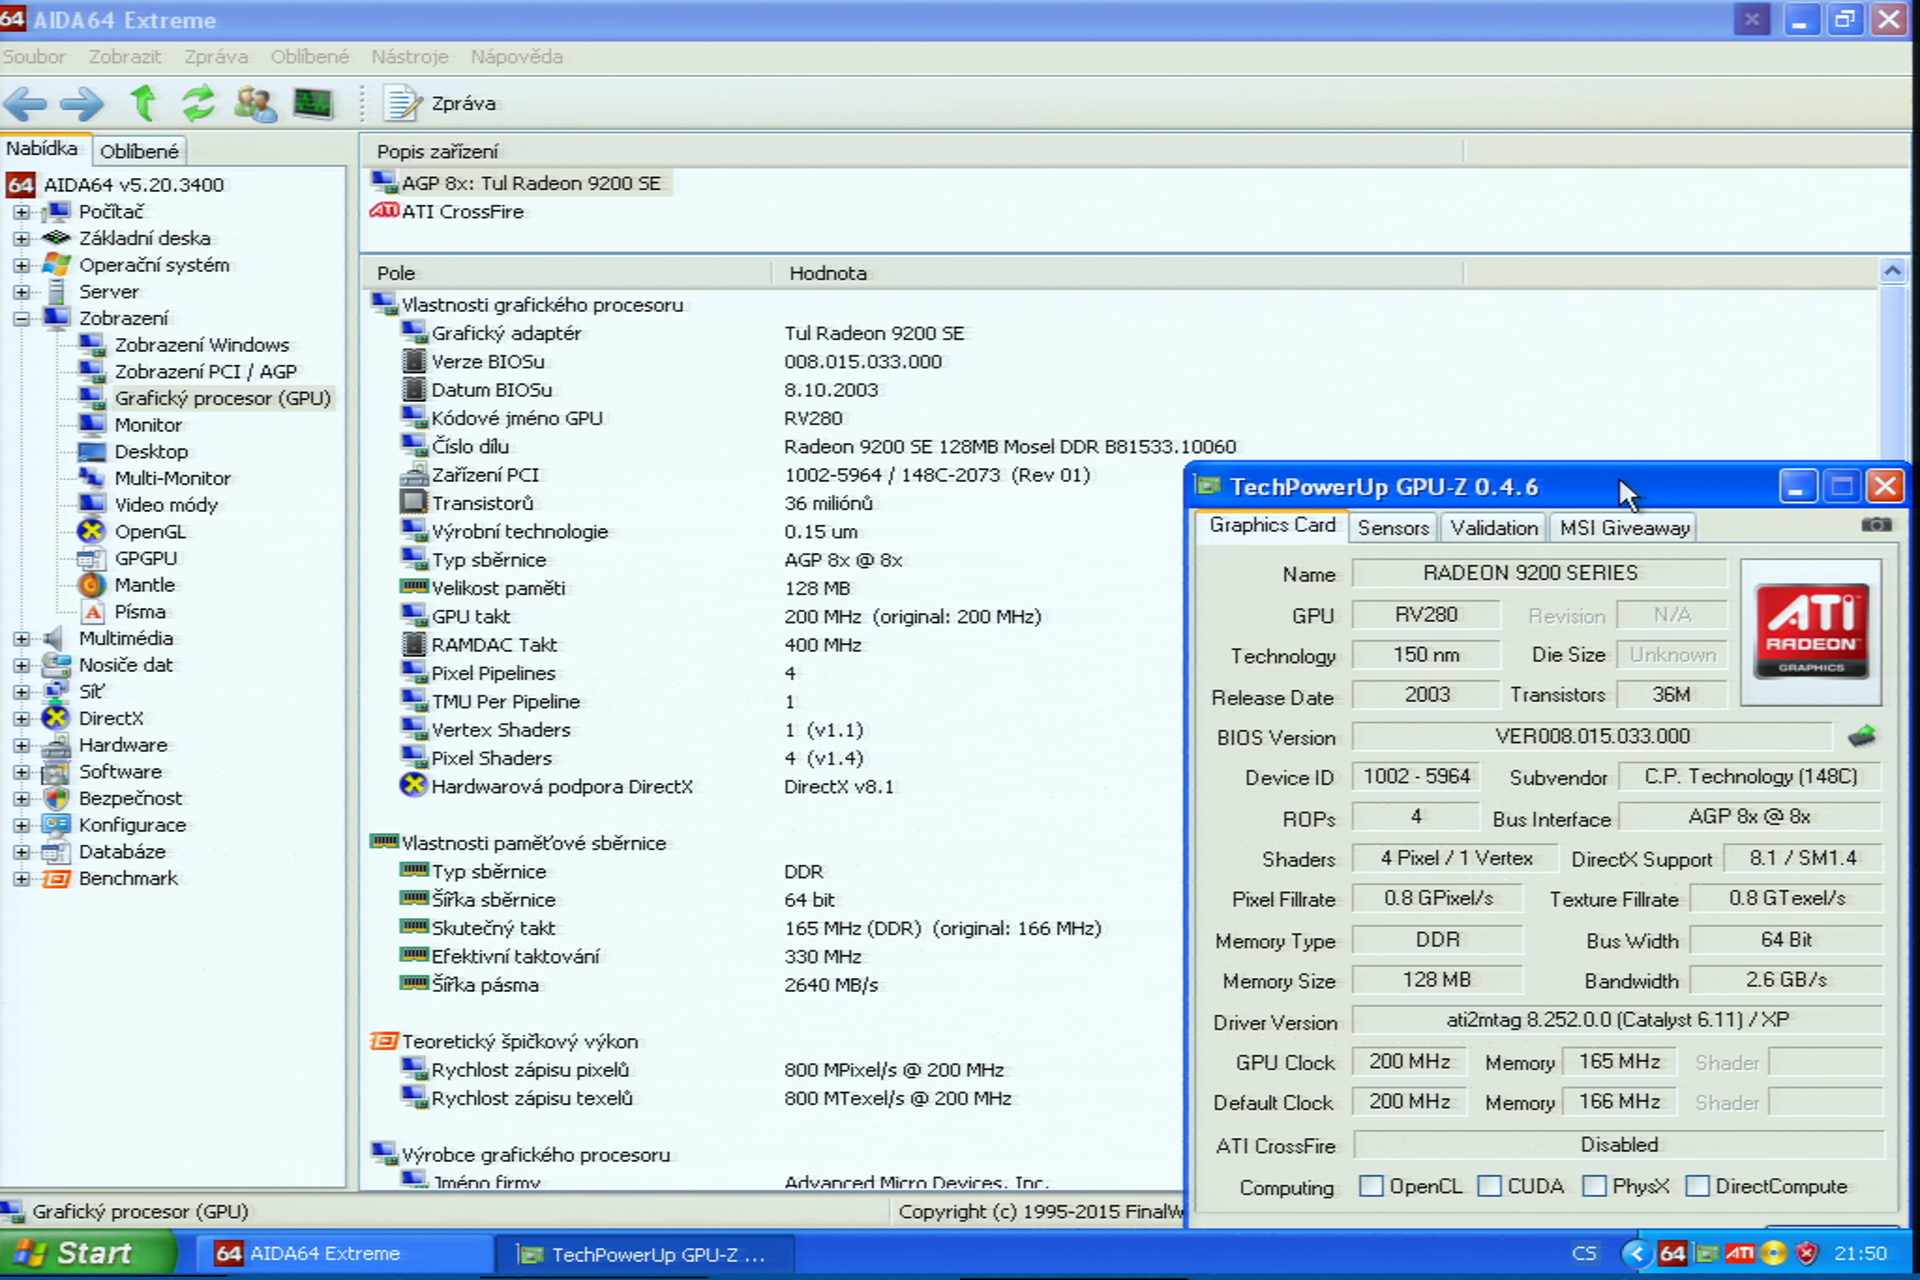The width and height of the screenshot is (1920, 1280).
Task: Enable the DirectCompute checkbox
Action: (1697, 1186)
